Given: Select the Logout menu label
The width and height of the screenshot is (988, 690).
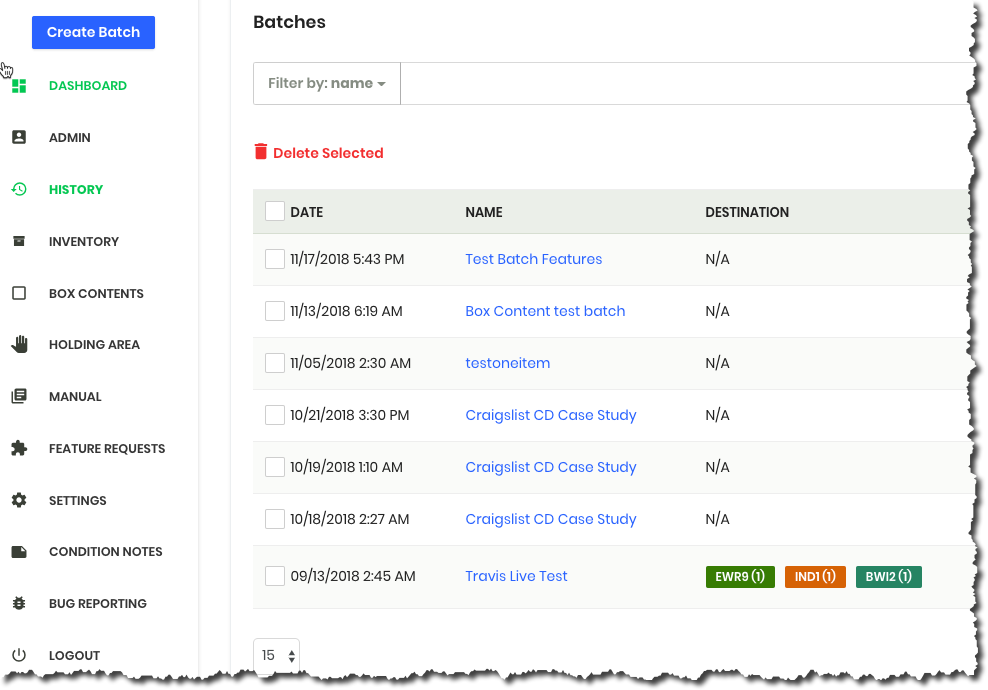Looking at the screenshot, I should tap(74, 655).
